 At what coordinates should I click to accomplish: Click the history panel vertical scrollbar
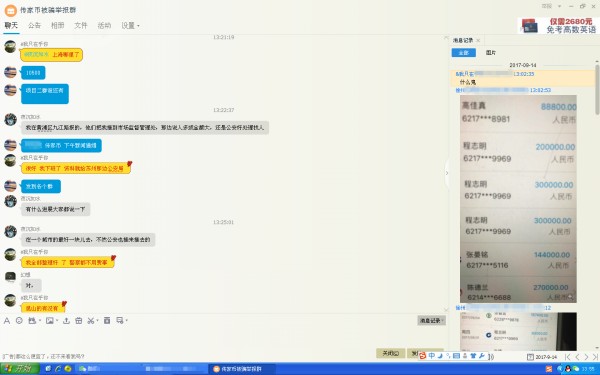(x=597, y=90)
